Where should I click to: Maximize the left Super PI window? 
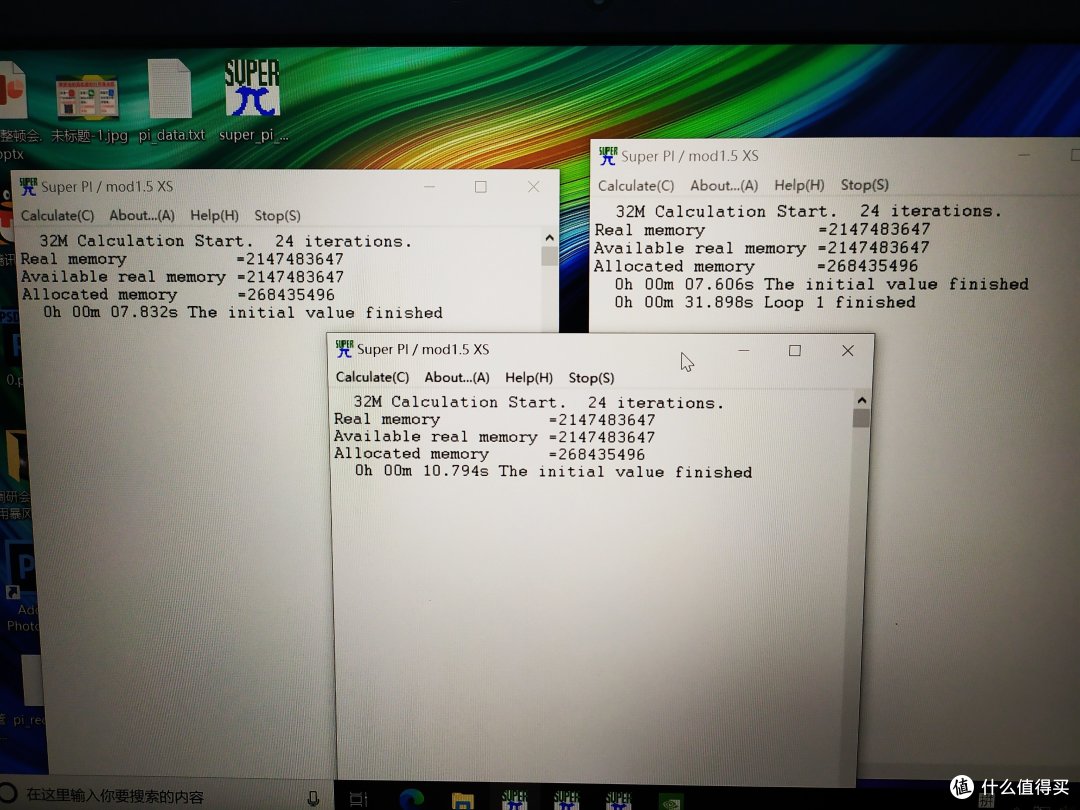click(481, 187)
